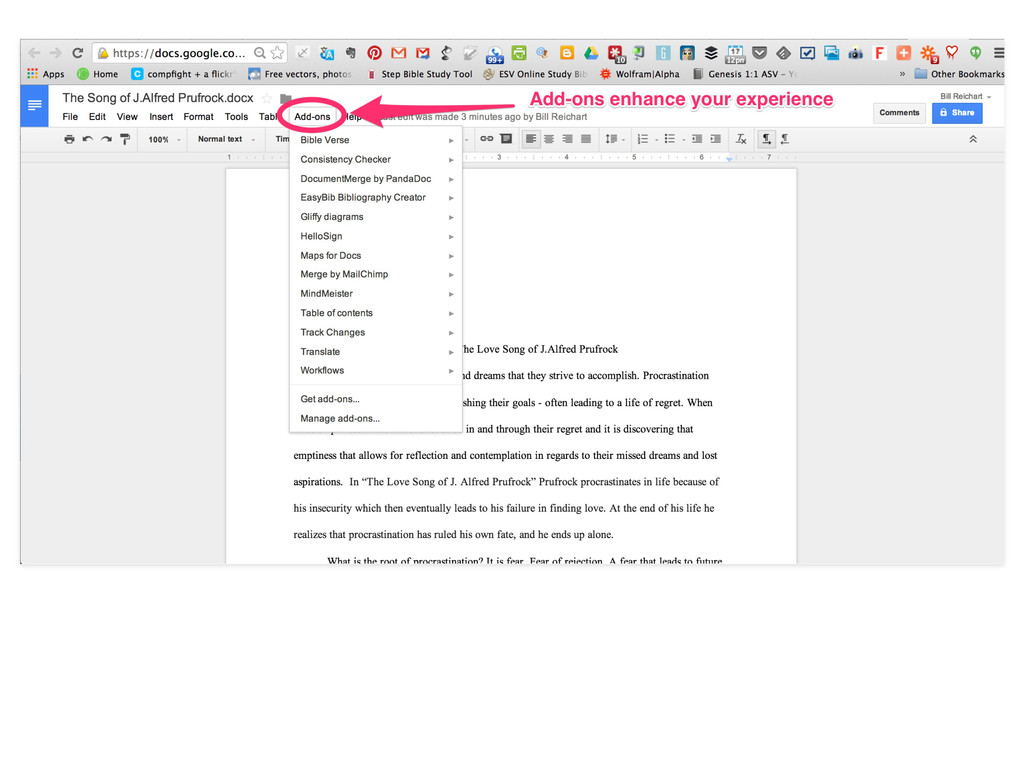Viewport: 1024px width, 768px height.
Task: Click the Pocket extension icon
Action: click(x=759, y=53)
